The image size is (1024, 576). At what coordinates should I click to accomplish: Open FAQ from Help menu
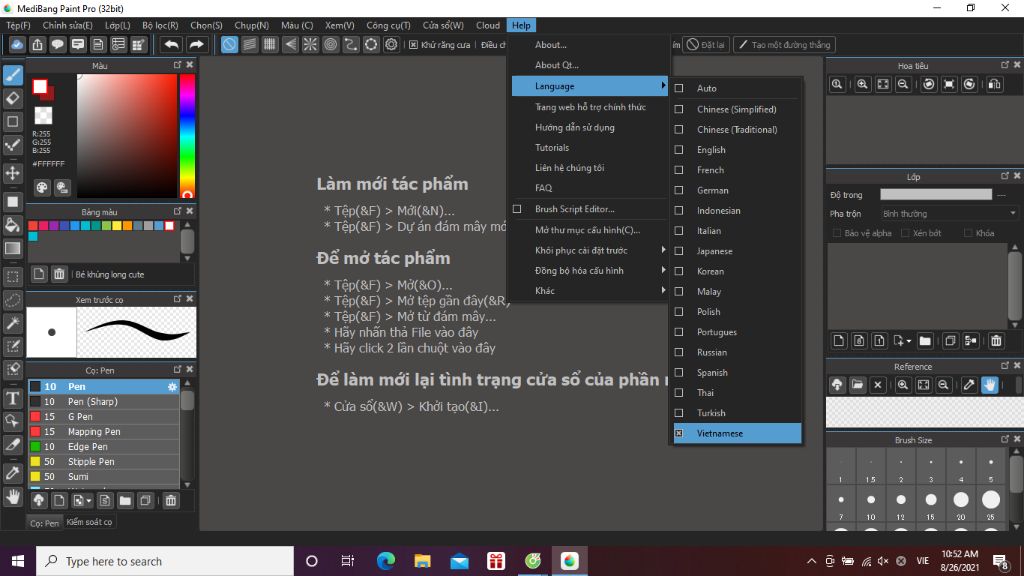(543, 187)
